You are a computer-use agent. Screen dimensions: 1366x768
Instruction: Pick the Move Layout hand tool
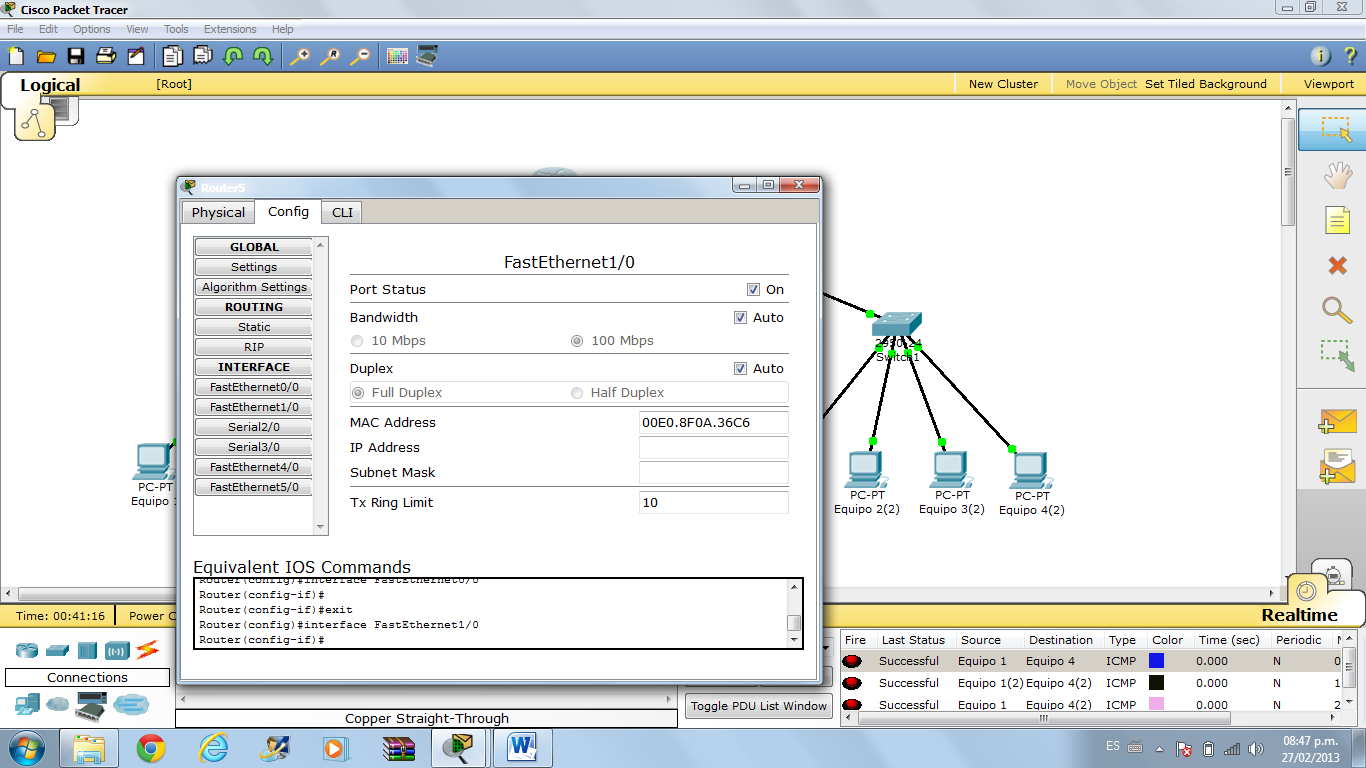[x=1337, y=176]
